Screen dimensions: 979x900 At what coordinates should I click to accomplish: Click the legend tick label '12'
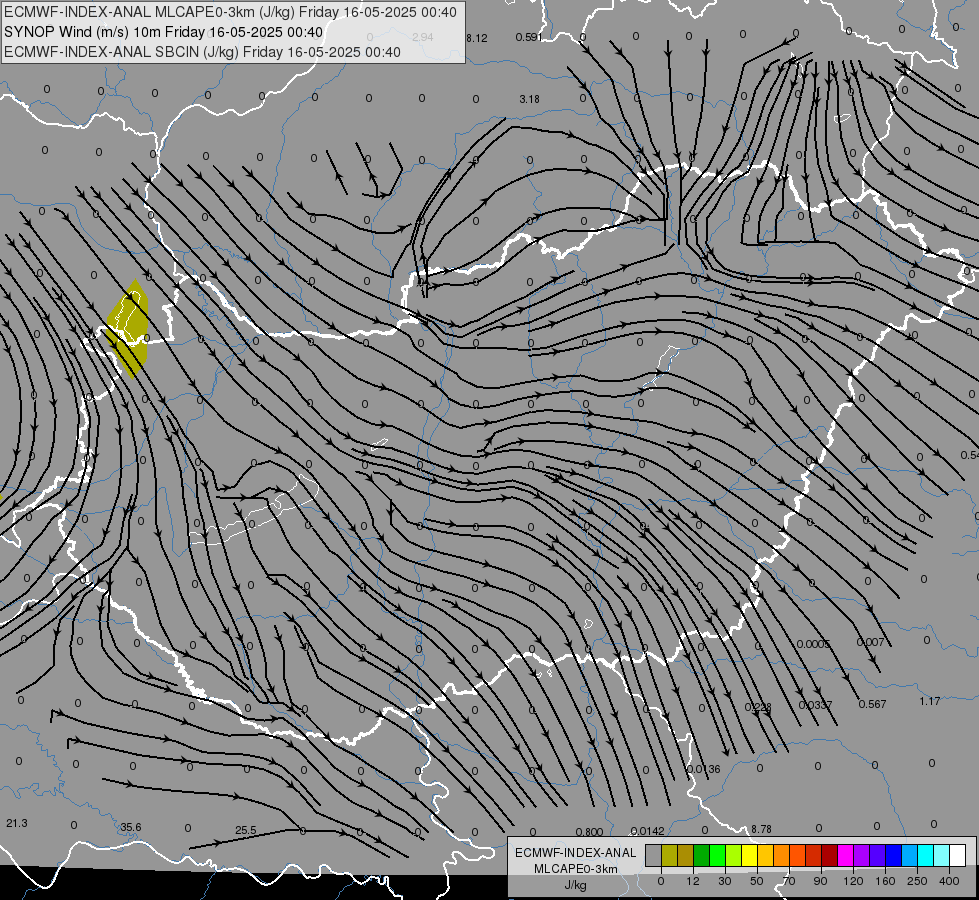click(693, 881)
